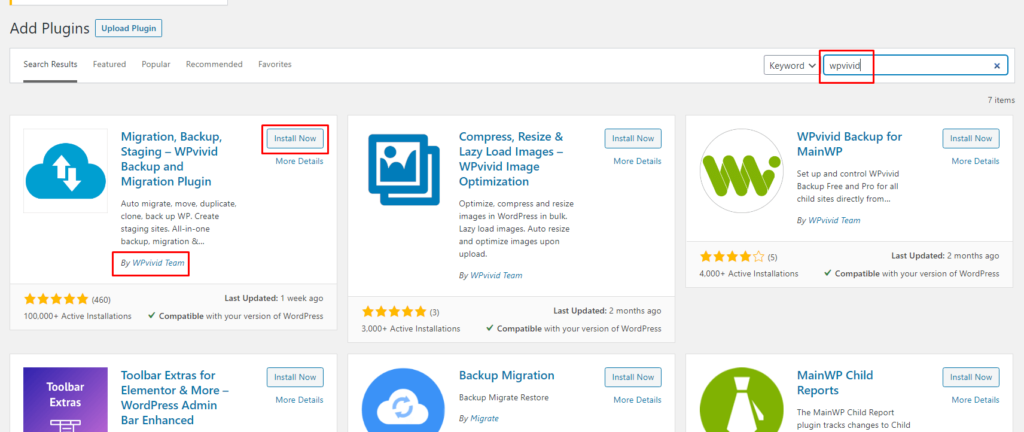Click the Add Plugins page heading

(50, 28)
